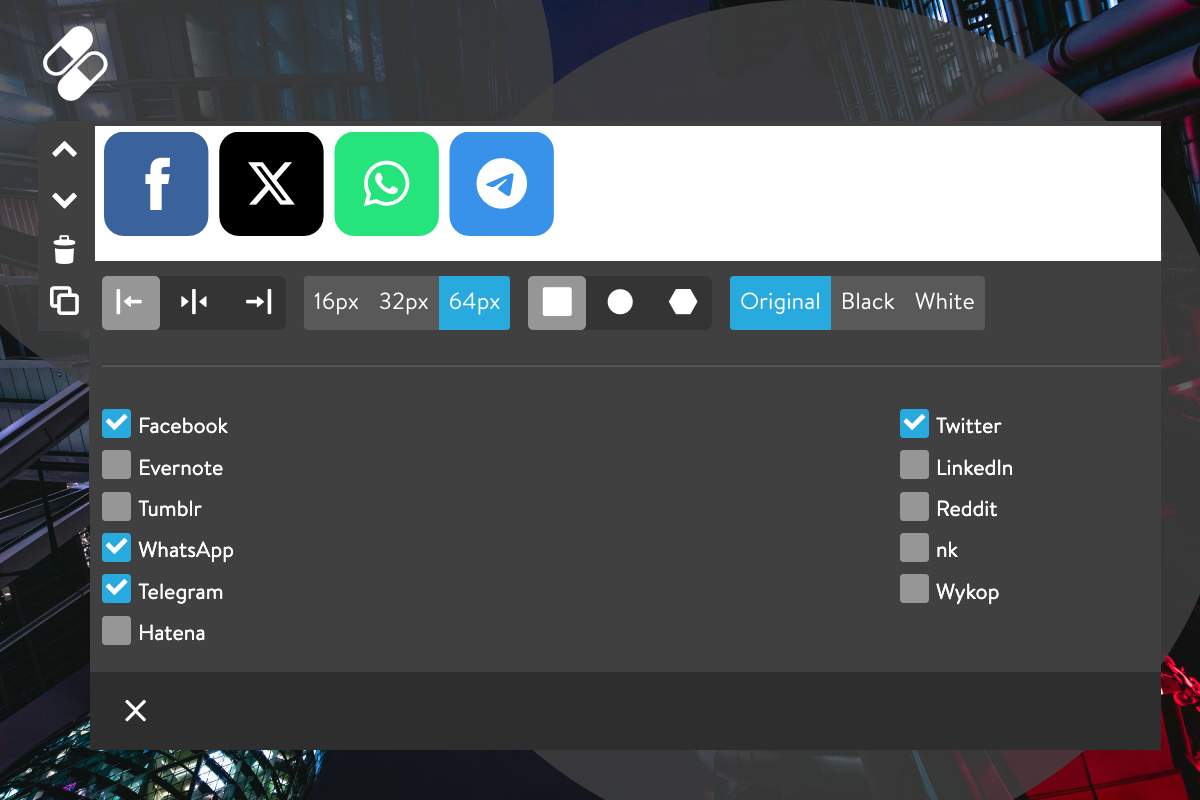Enable the Reddit checkbox
This screenshot has height=800, width=1200.
914,506
